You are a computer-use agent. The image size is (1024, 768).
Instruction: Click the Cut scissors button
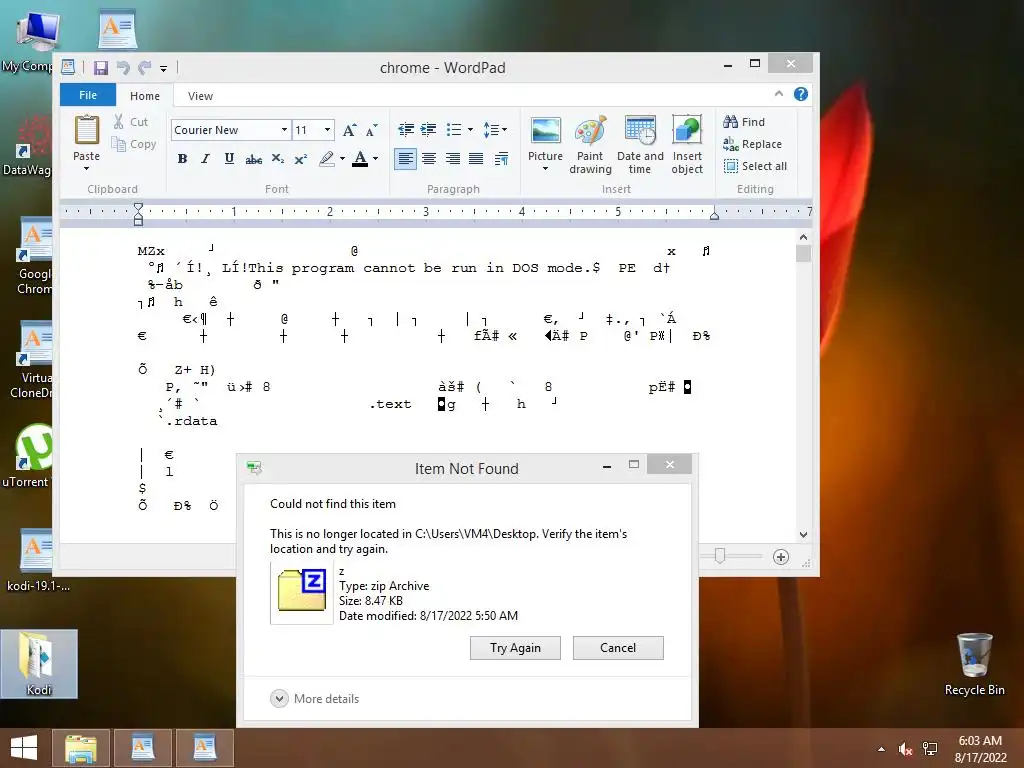click(x=131, y=121)
